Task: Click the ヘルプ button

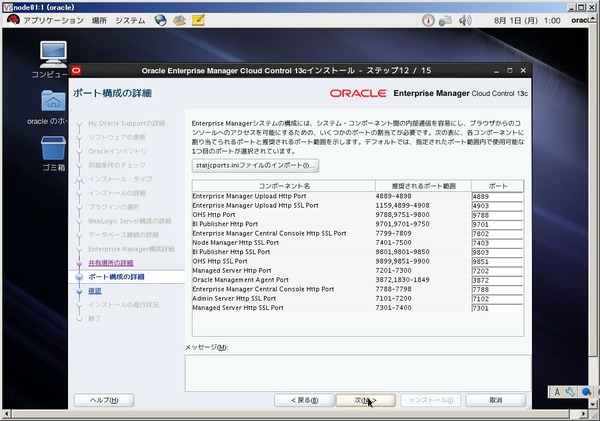Action: click(x=104, y=400)
